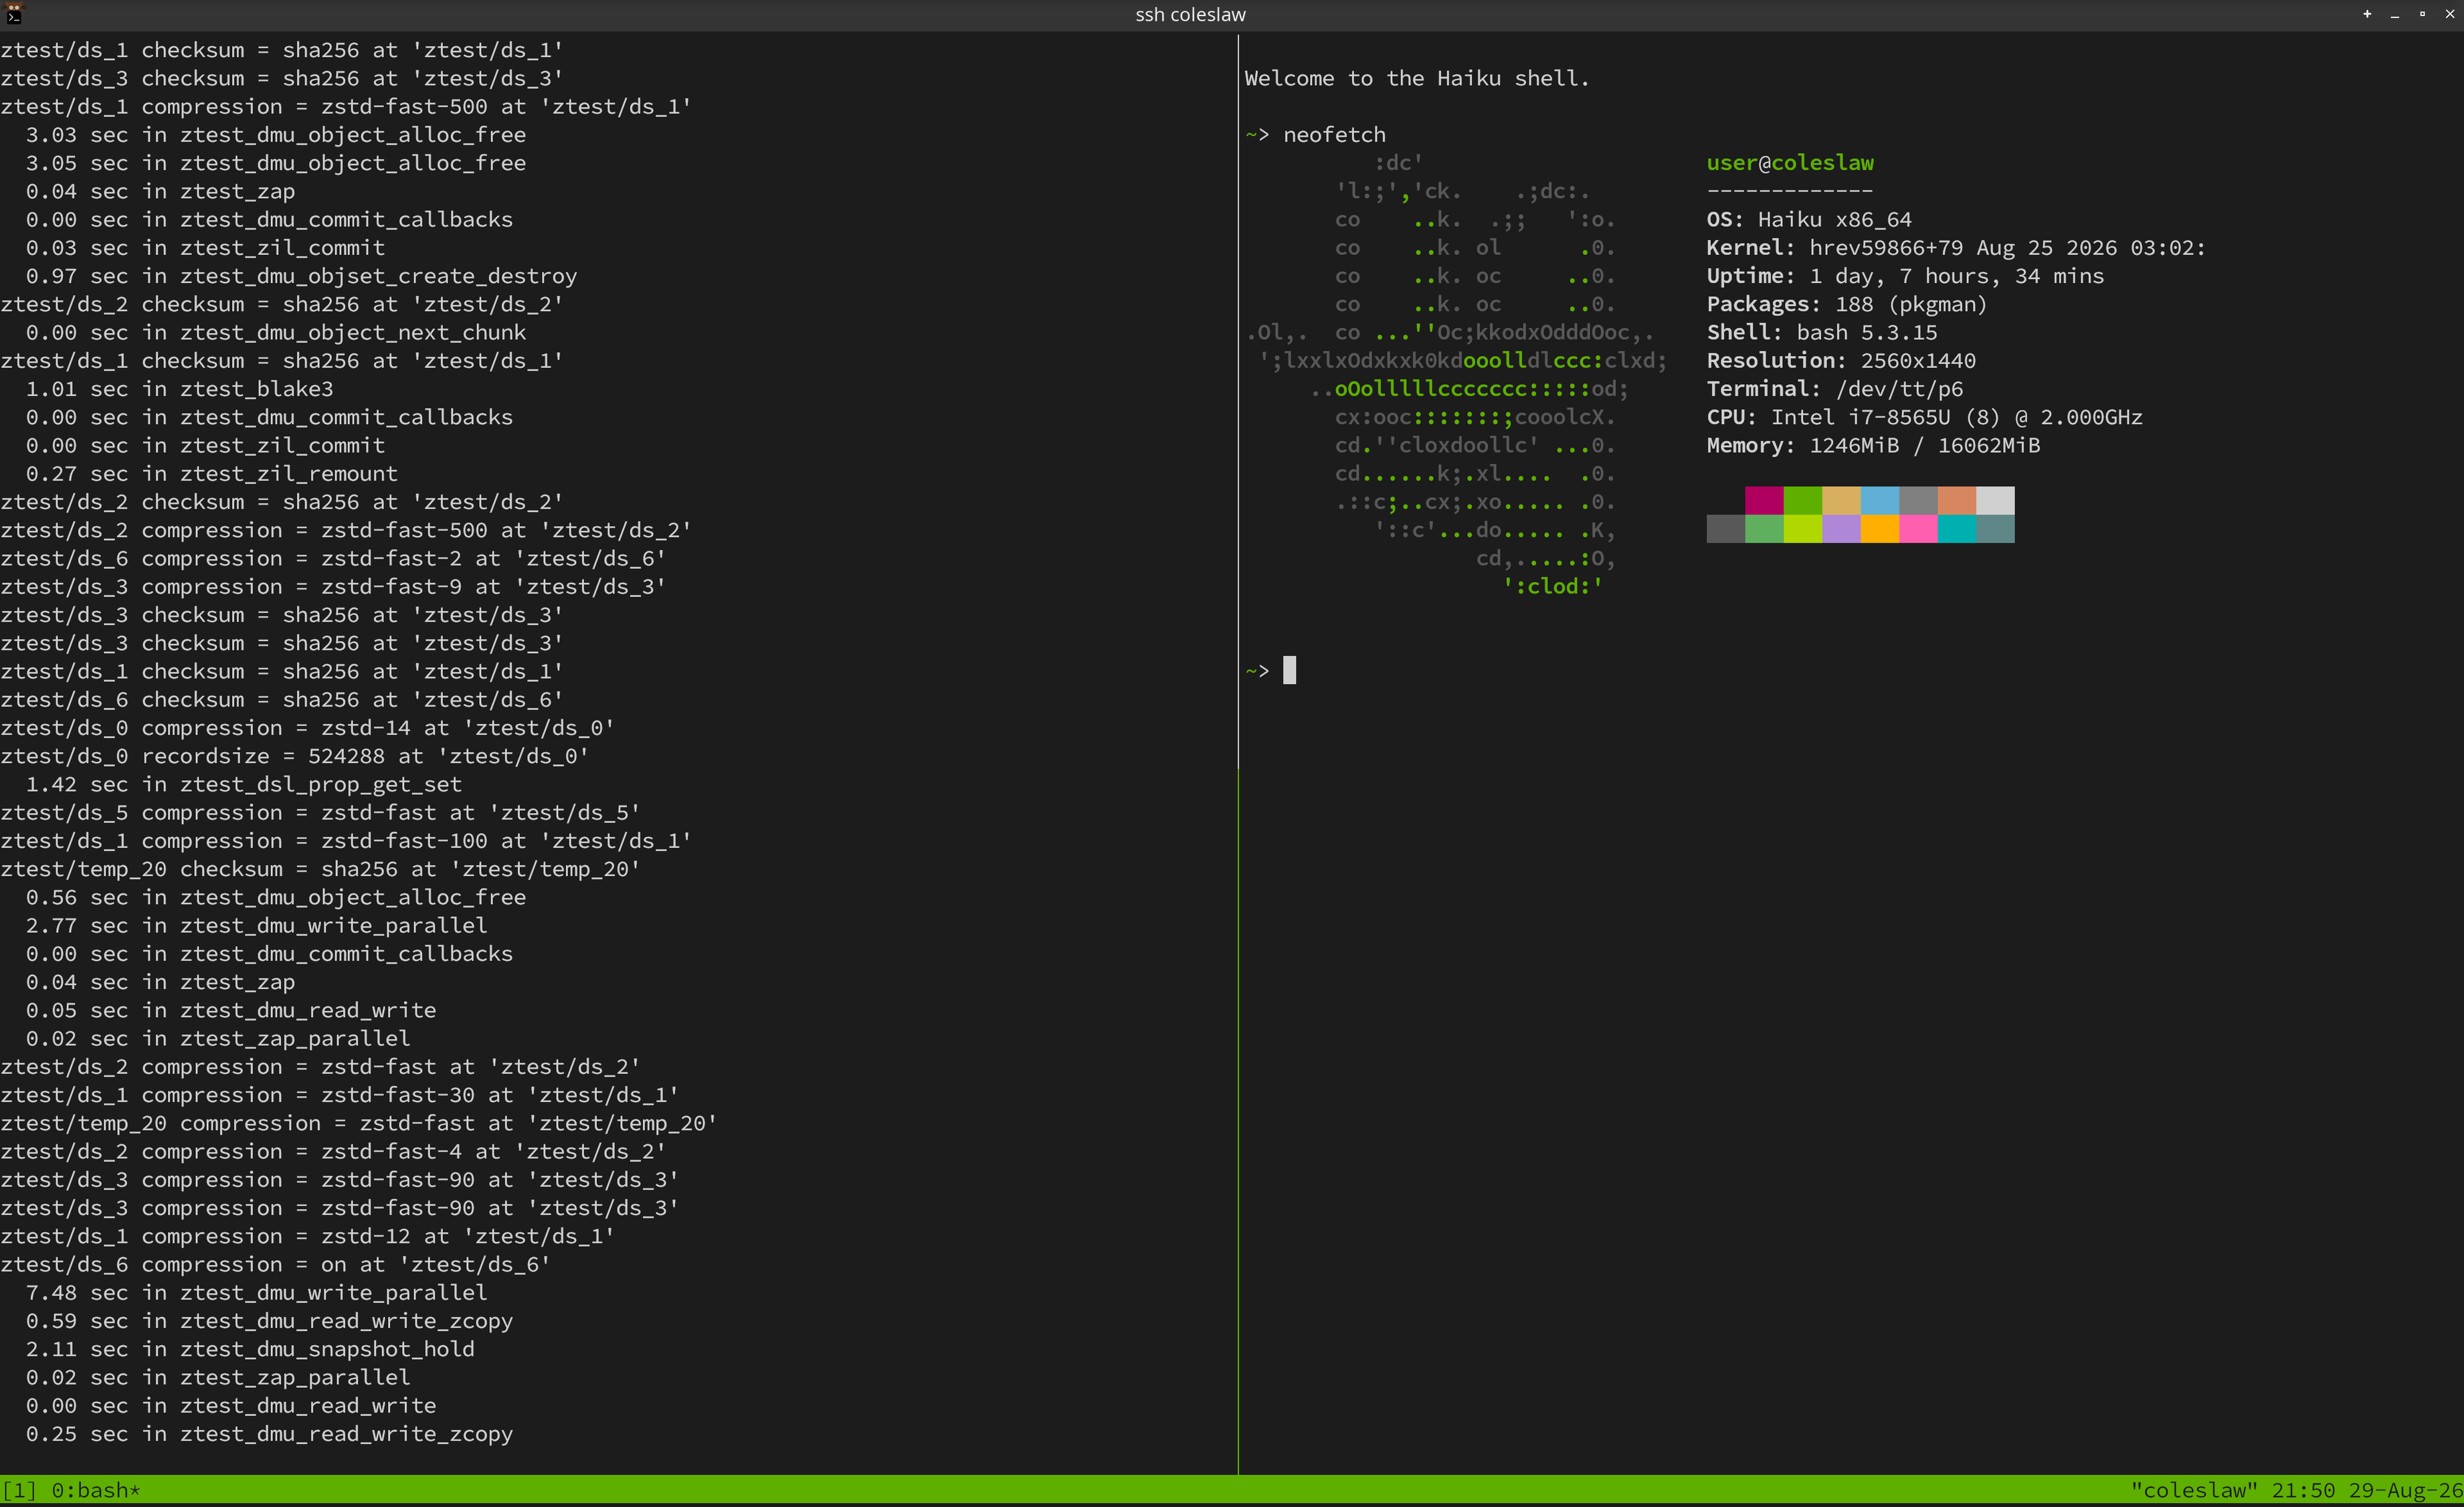The width and height of the screenshot is (2464, 1507).
Task: Maximize the ssh coleslaw window
Action: pyautogui.click(x=2422, y=14)
